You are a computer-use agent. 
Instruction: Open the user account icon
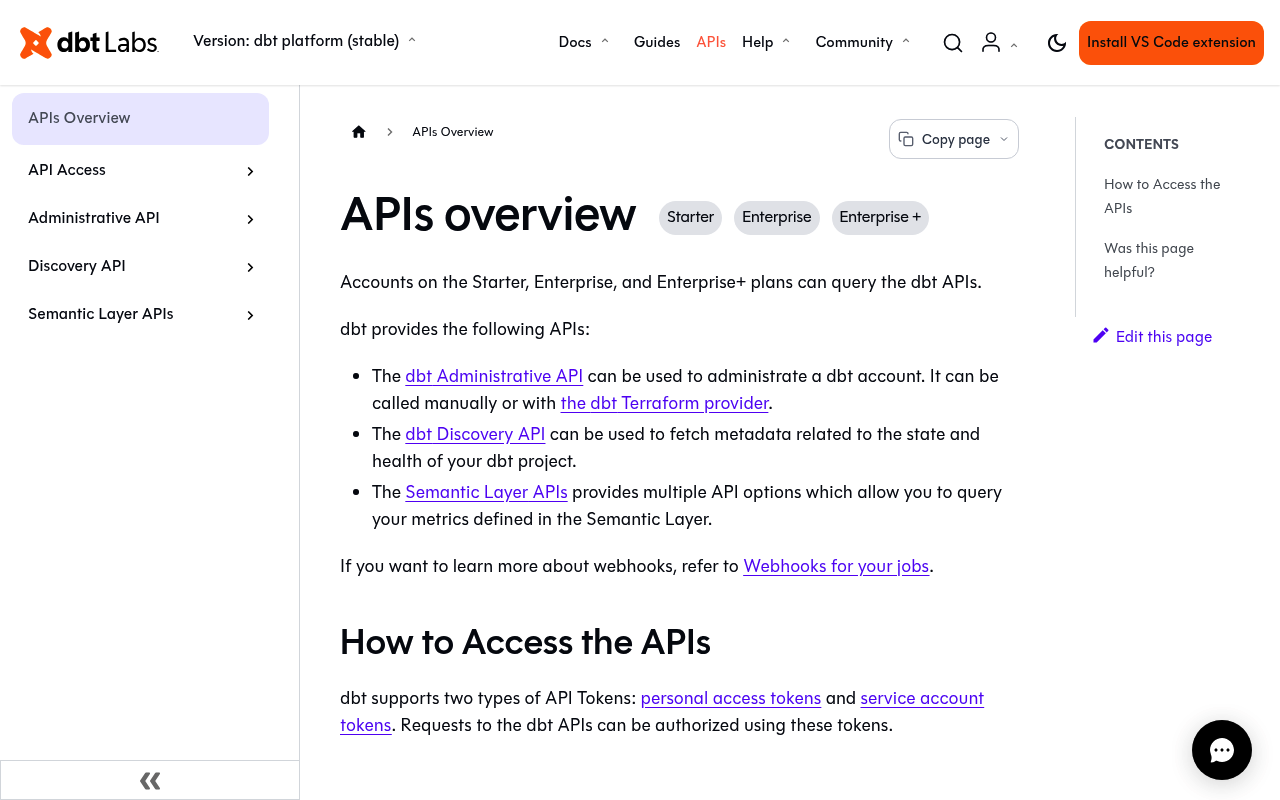[x=991, y=42]
